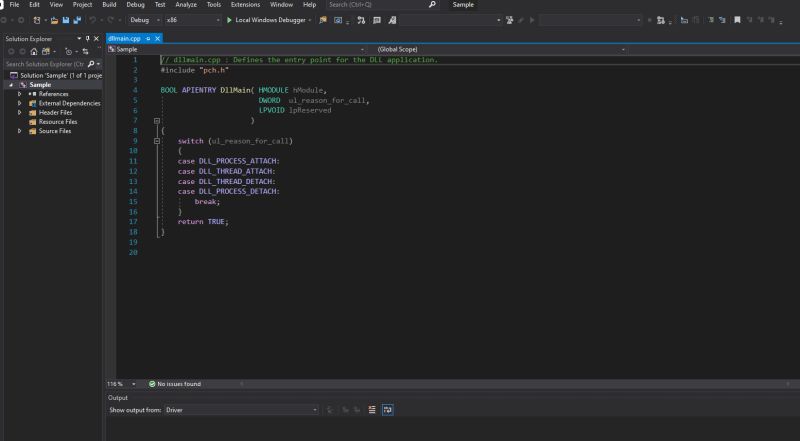Select the dllmain.cpp tab
This screenshot has height=441, width=800.
(124, 39)
